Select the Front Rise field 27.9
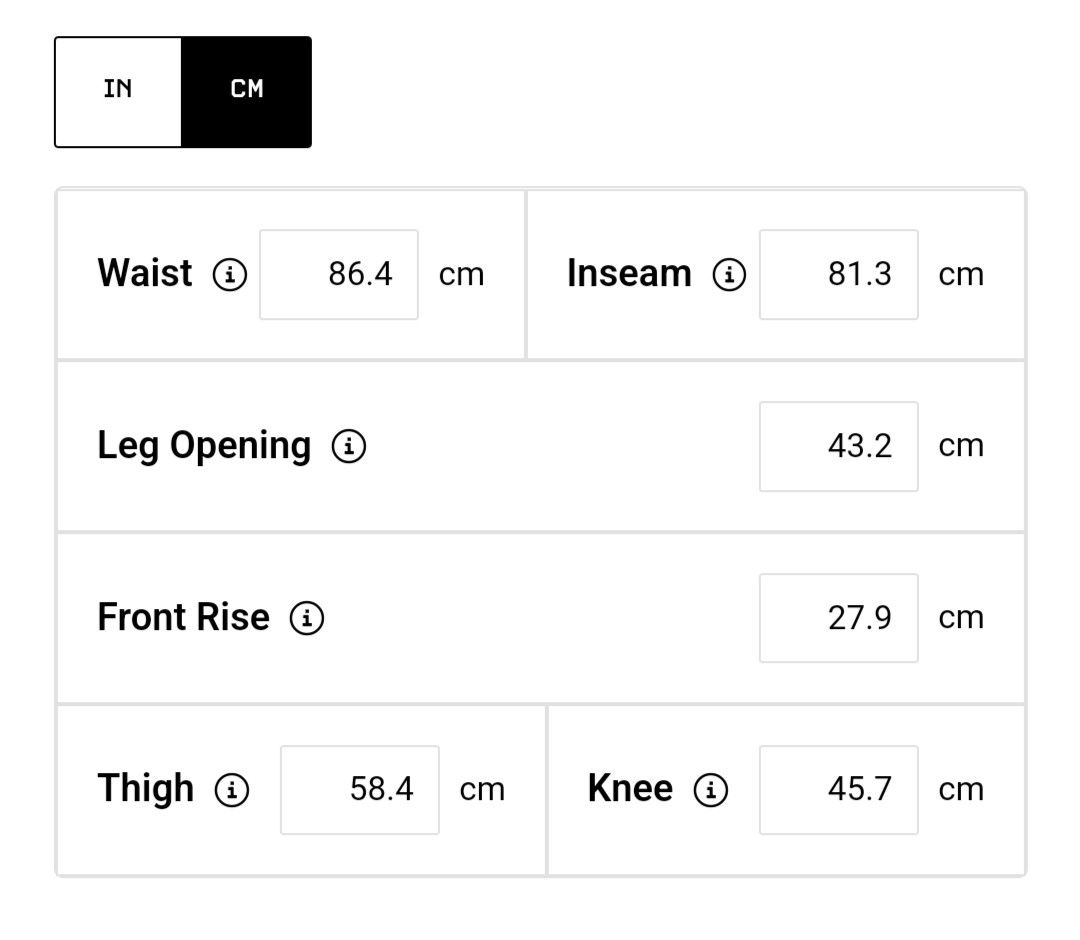Image resolution: width=1080 pixels, height=940 pixels. [x=839, y=618]
